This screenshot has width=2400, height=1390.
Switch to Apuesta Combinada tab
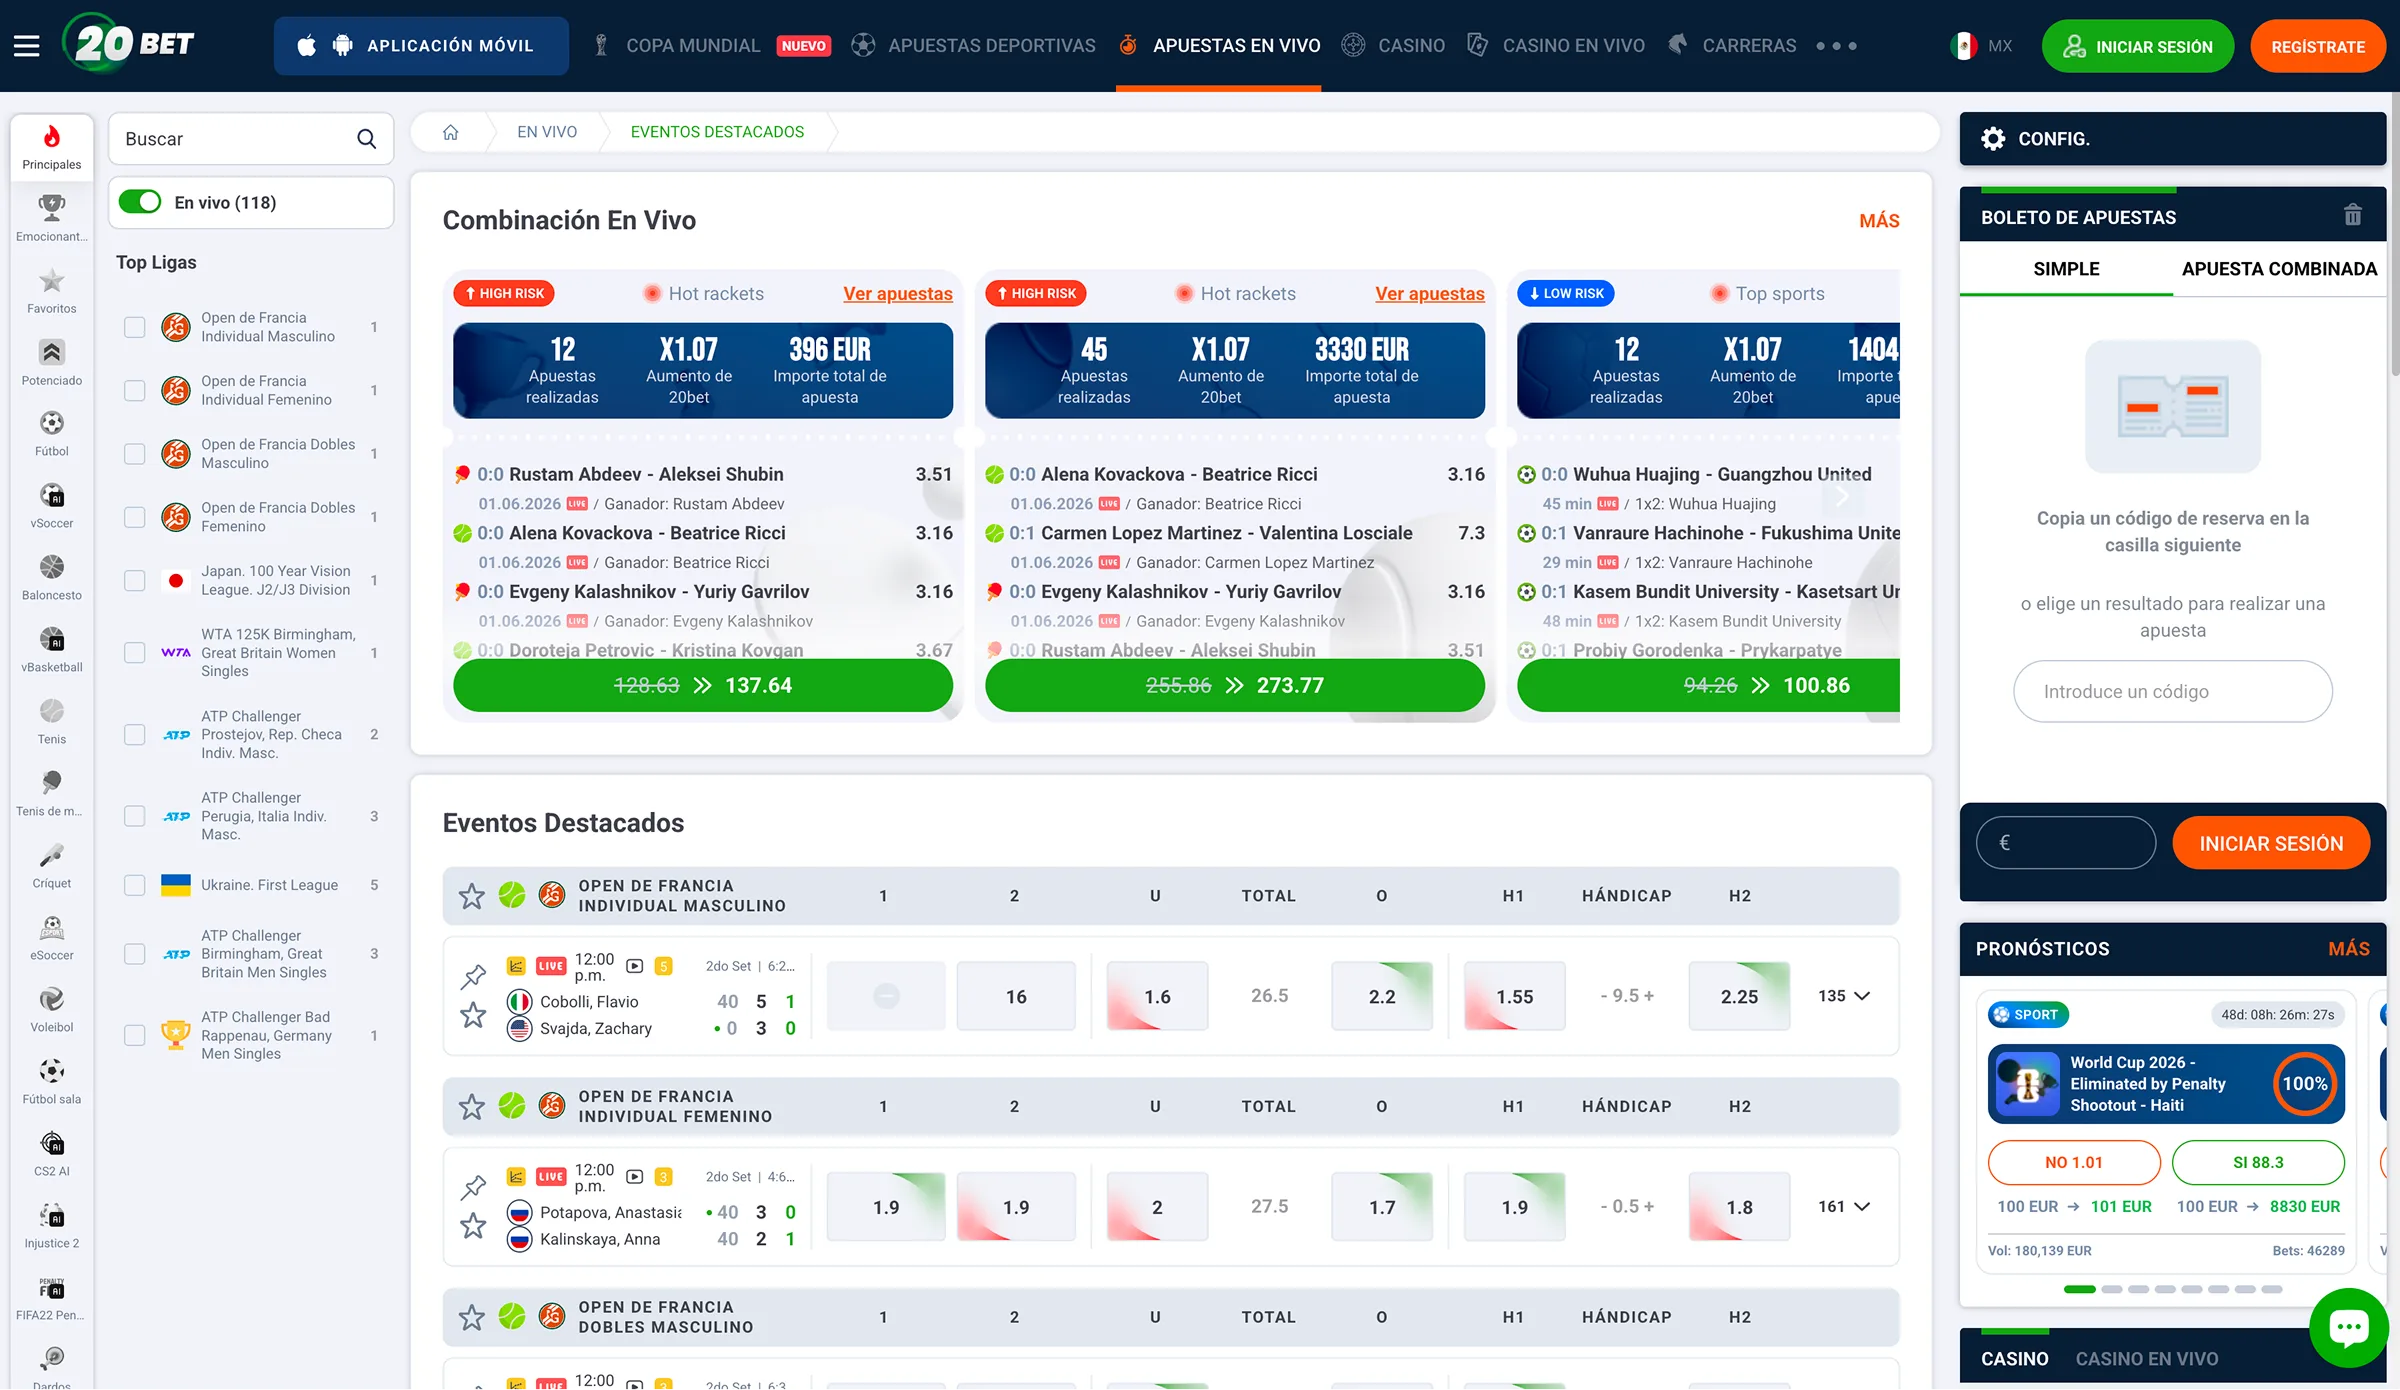pyautogui.click(x=2279, y=269)
